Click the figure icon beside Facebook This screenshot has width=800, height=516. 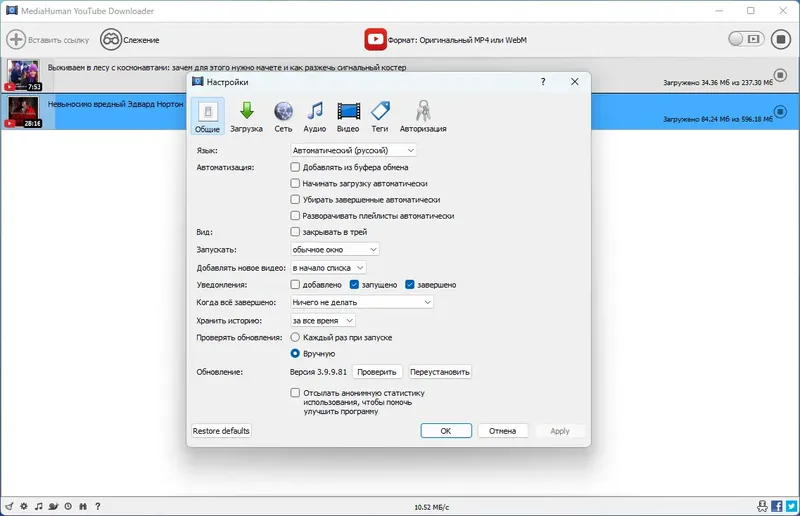[762, 506]
